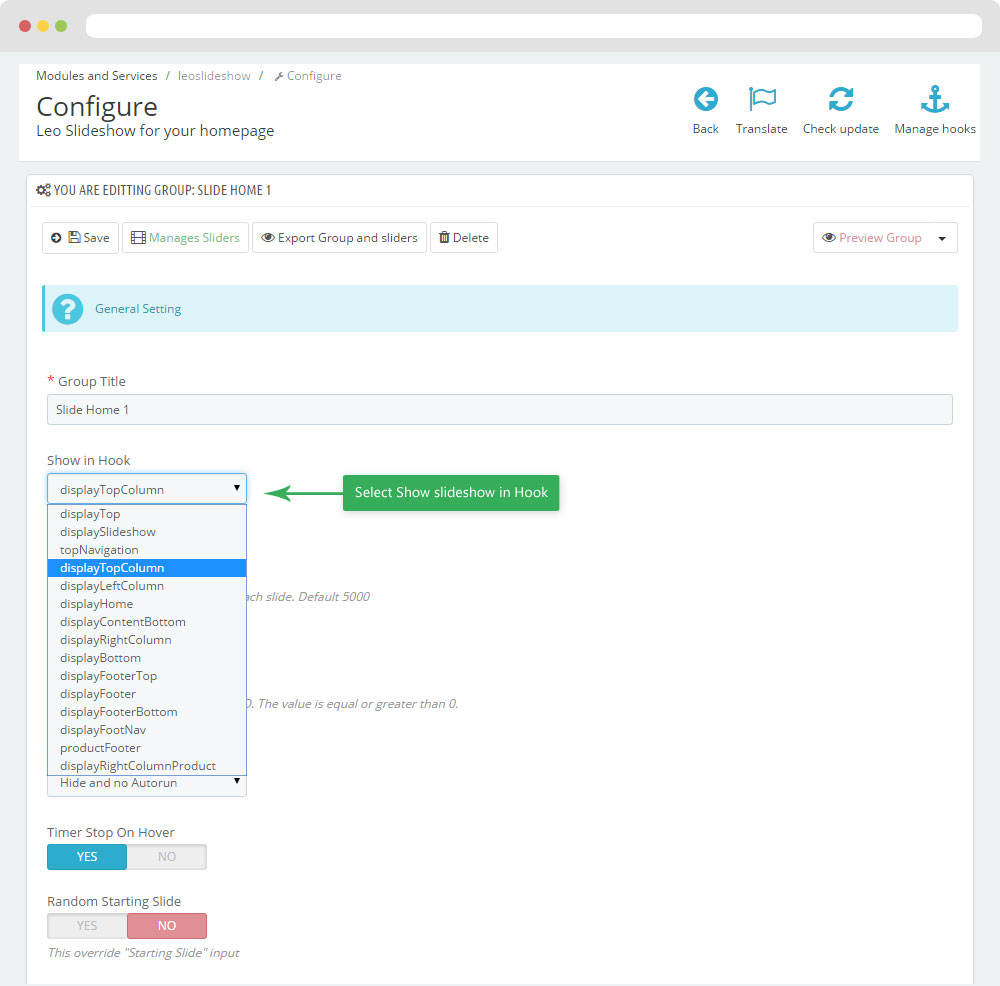
Task: Click the Group Title input field
Action: (x=499, y=410)
